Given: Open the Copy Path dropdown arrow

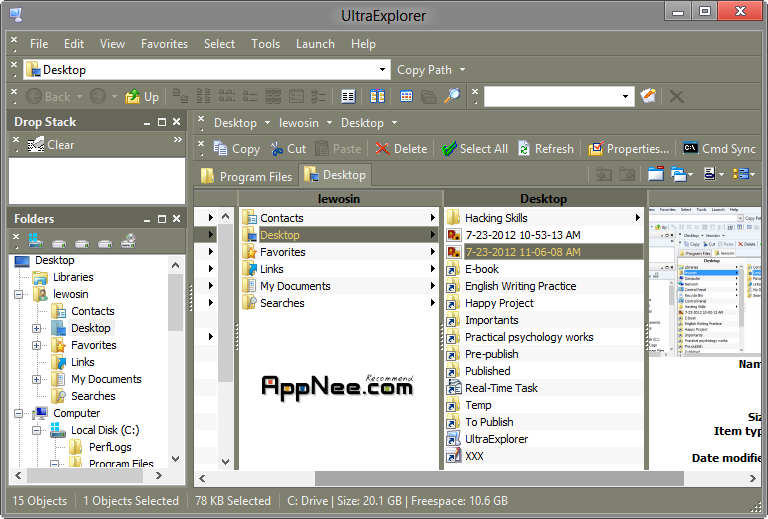Looking at the screenshot, I should click(462, 70).
